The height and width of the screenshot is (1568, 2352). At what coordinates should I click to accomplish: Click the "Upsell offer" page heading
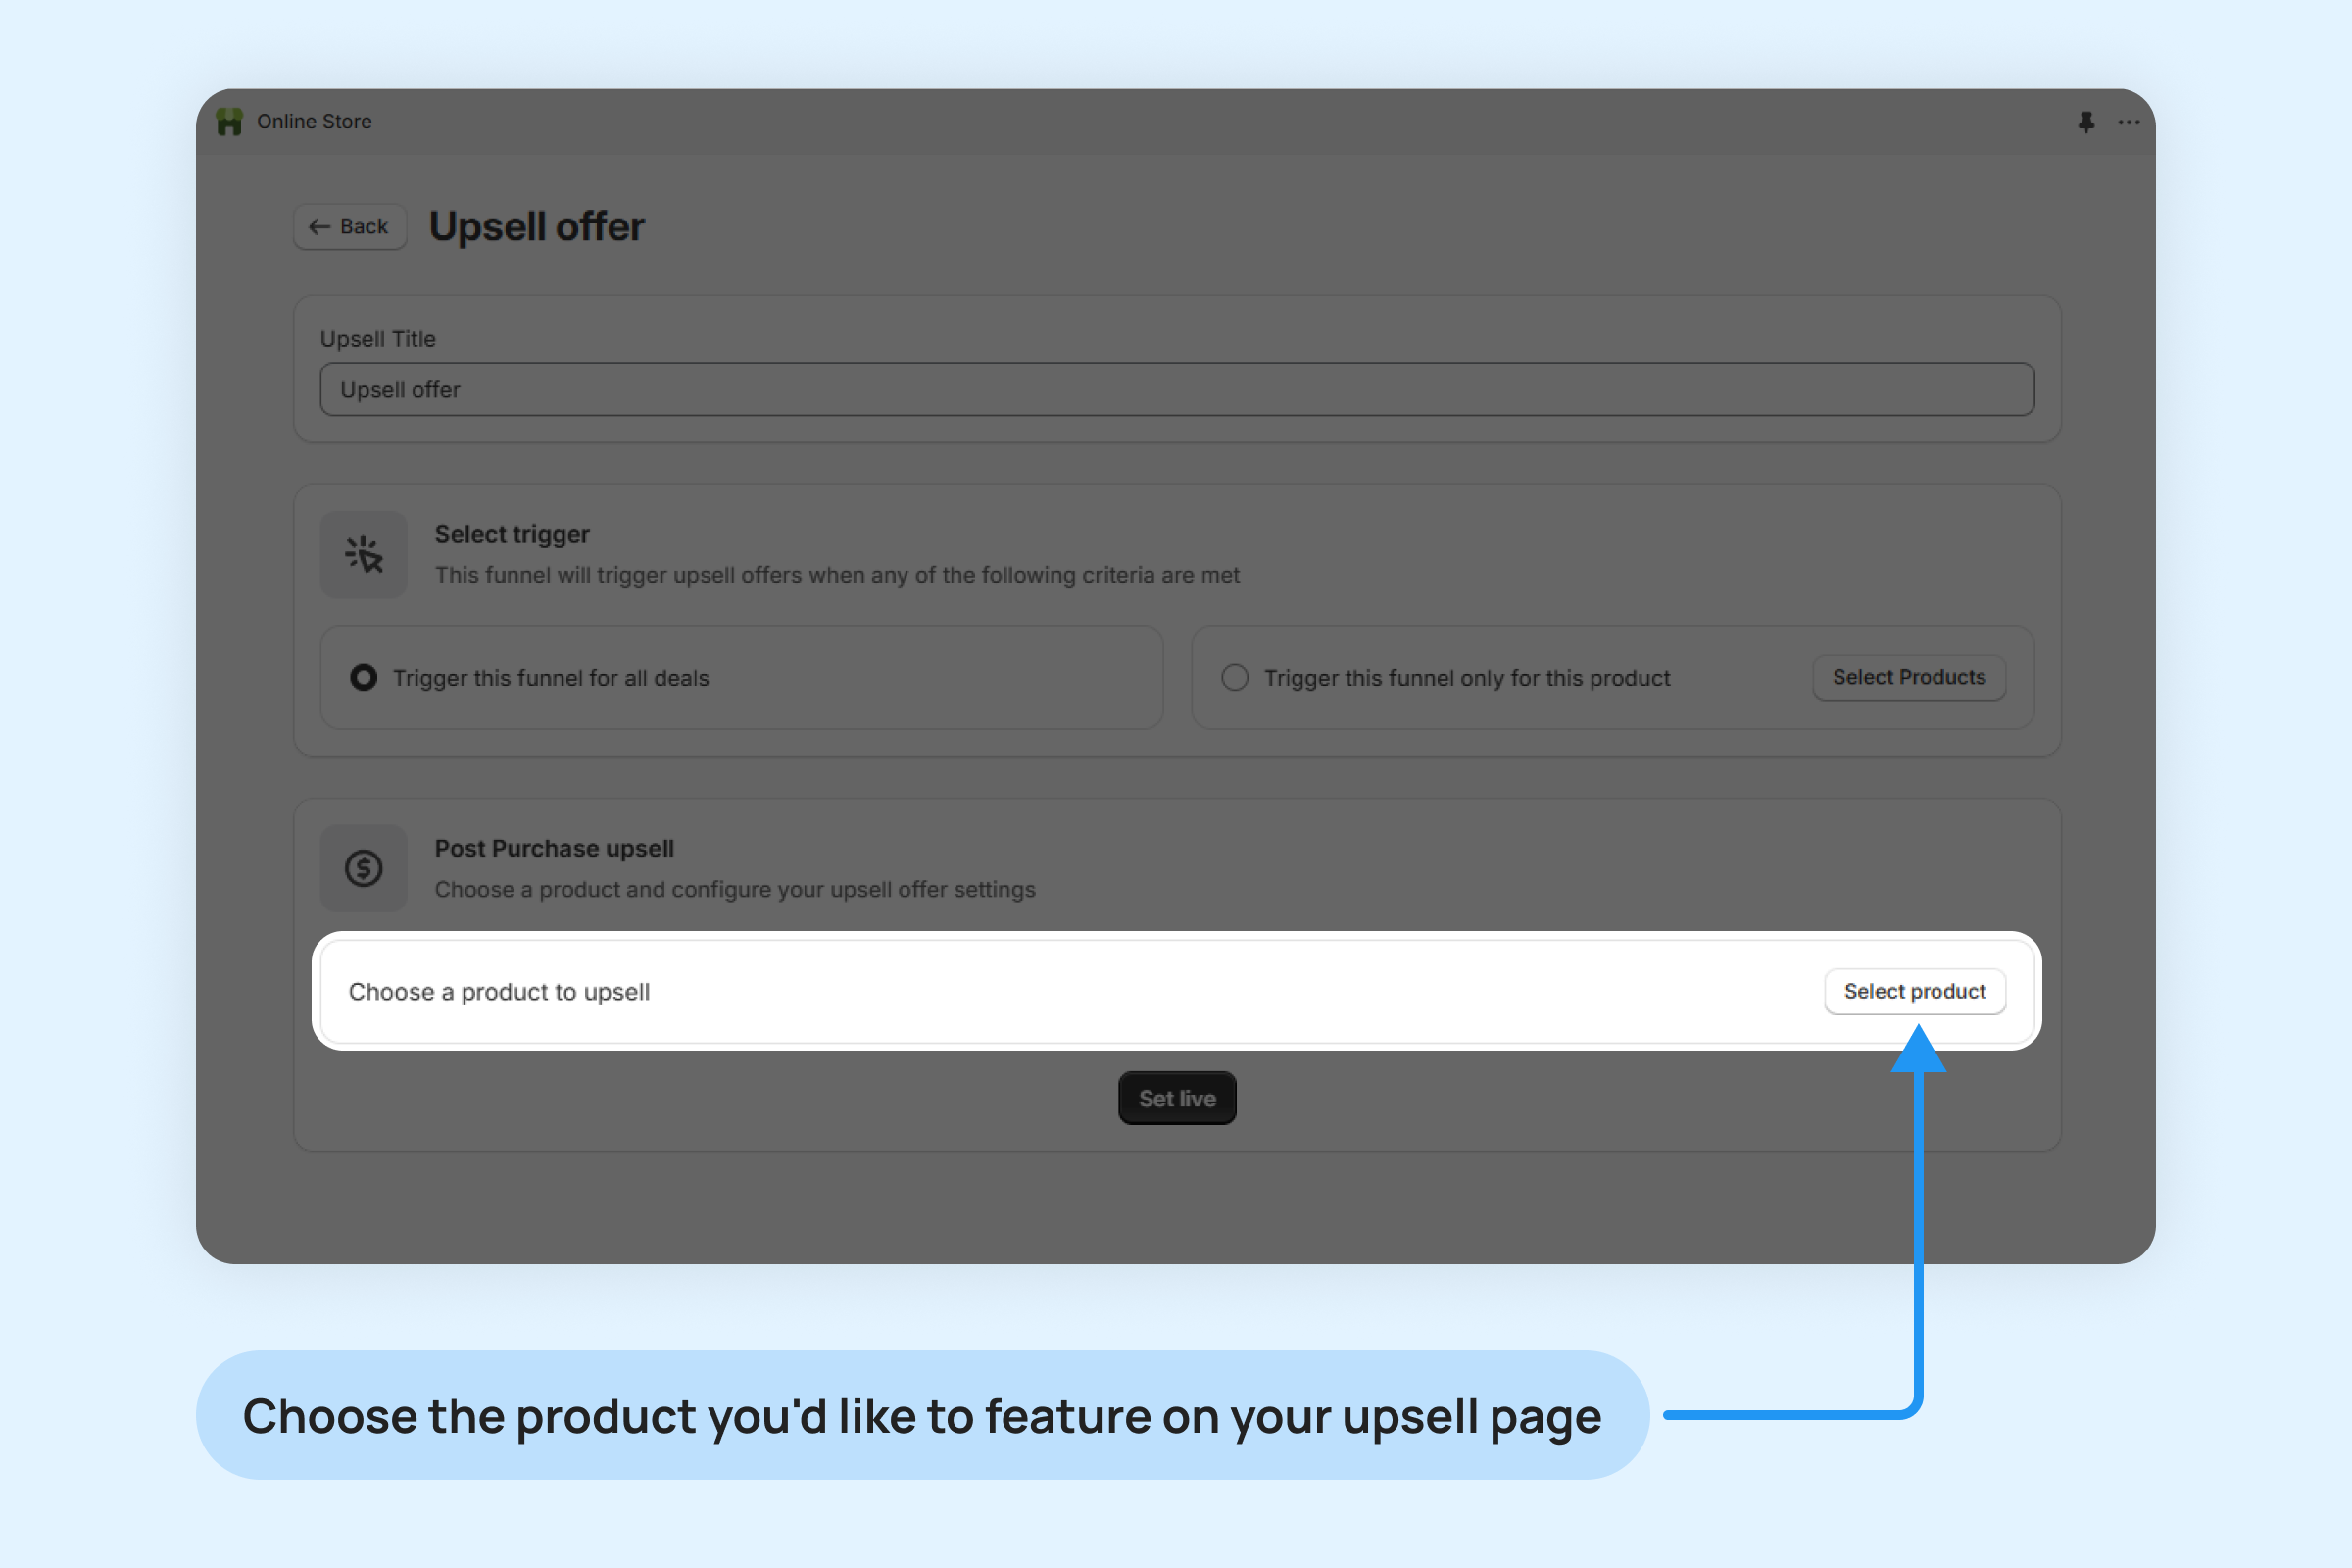(537, 227)
